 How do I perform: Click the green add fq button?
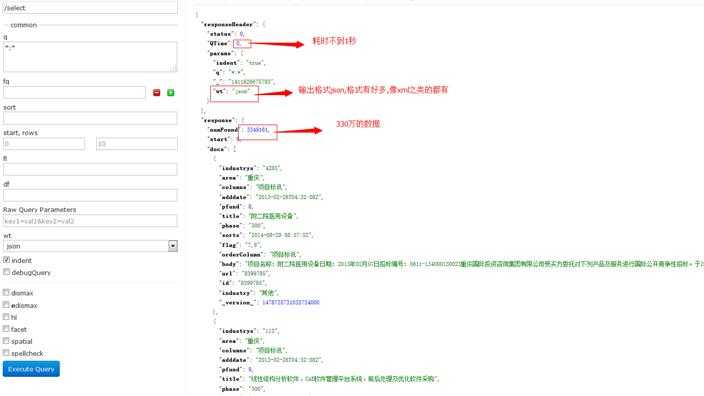click(x=171, y=92)
